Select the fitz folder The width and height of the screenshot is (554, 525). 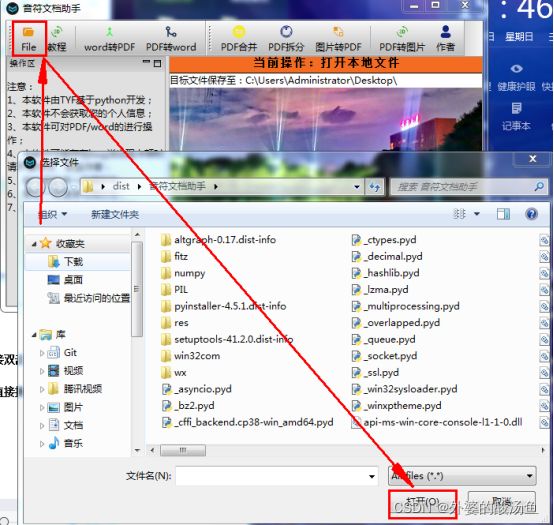click(175, 256)
